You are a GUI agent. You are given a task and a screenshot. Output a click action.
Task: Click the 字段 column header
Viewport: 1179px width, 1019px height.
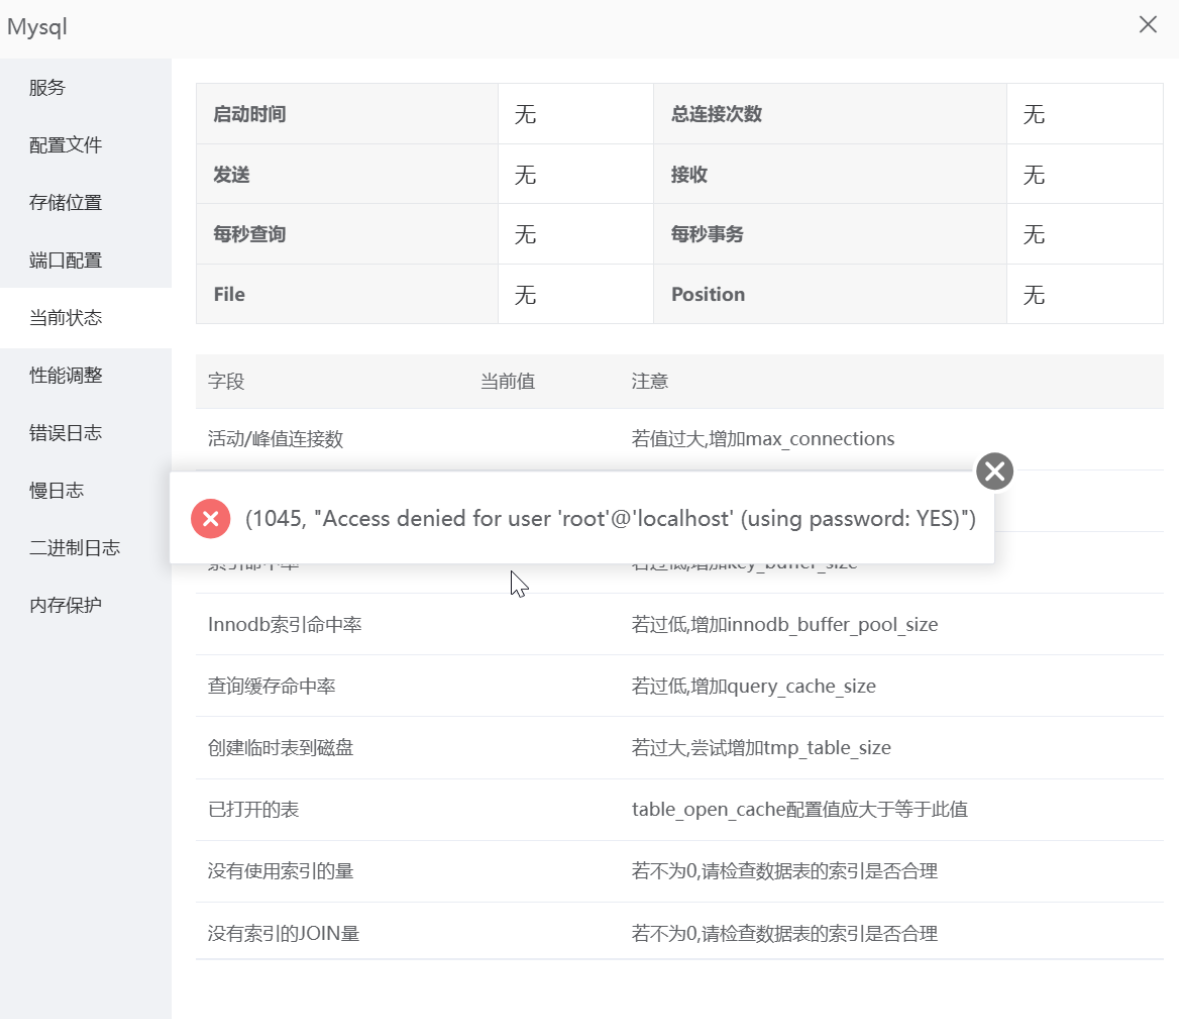coord(226,381)
